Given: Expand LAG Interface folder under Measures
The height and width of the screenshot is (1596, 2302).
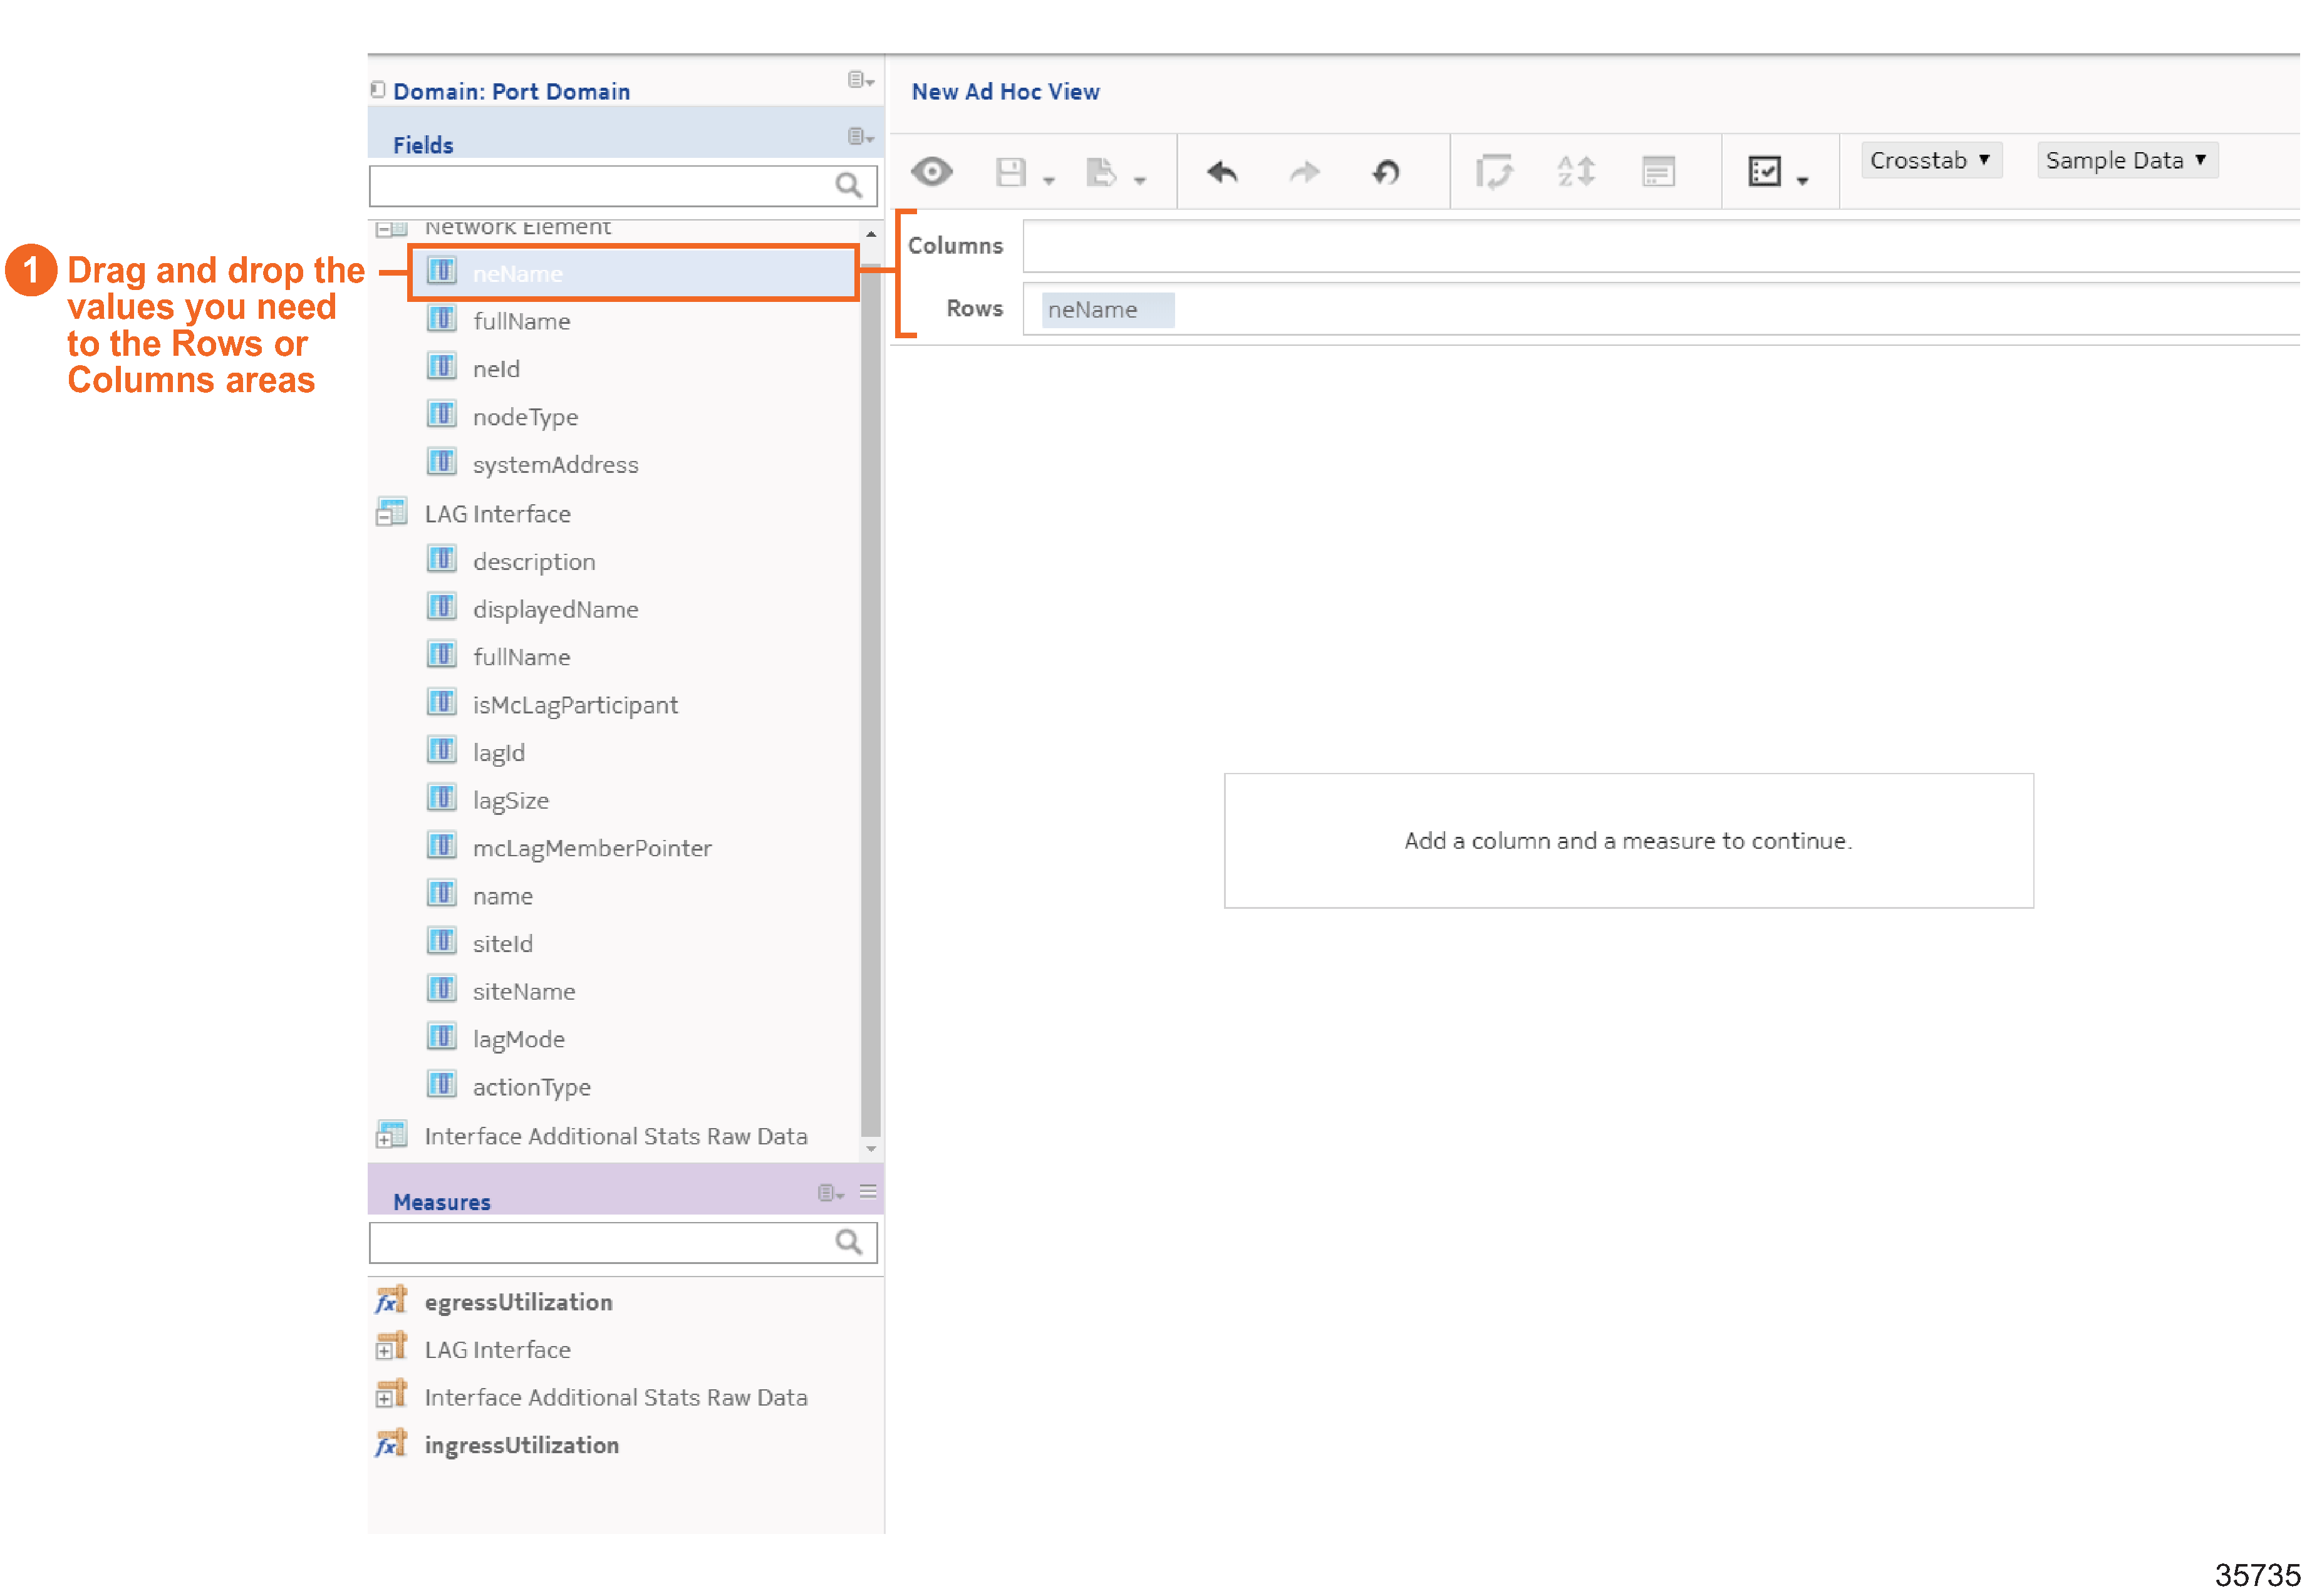Looking at the screenshot, I should click(384, 1353).
